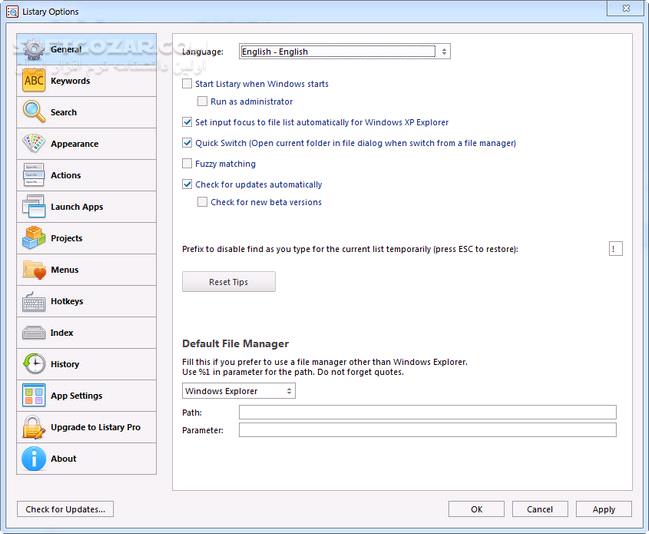Click the Launch Apps windows icon

pos(34,206)
